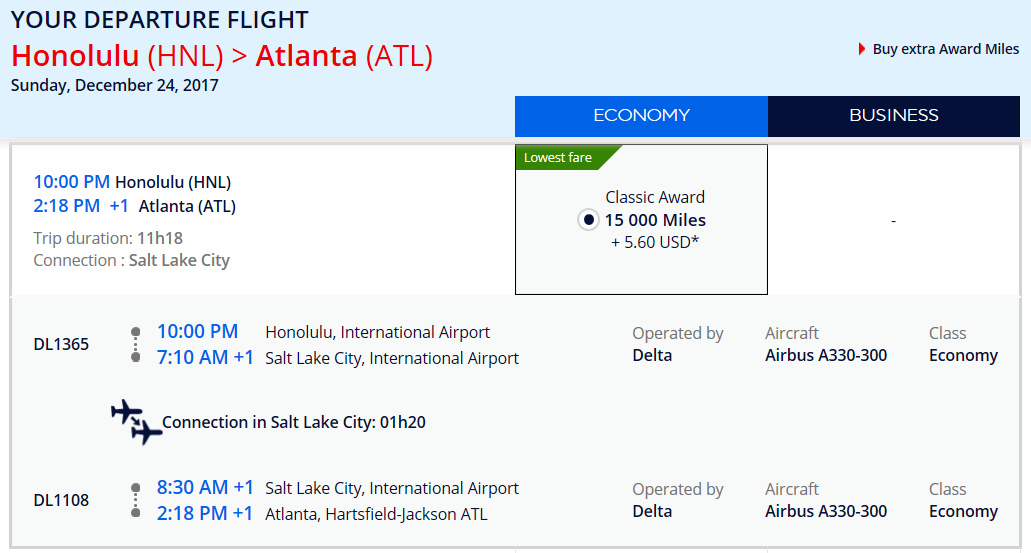Click the + 5.60 USD* tax amount
This screenshot has height=553, width=1031.
coord(655,243)
